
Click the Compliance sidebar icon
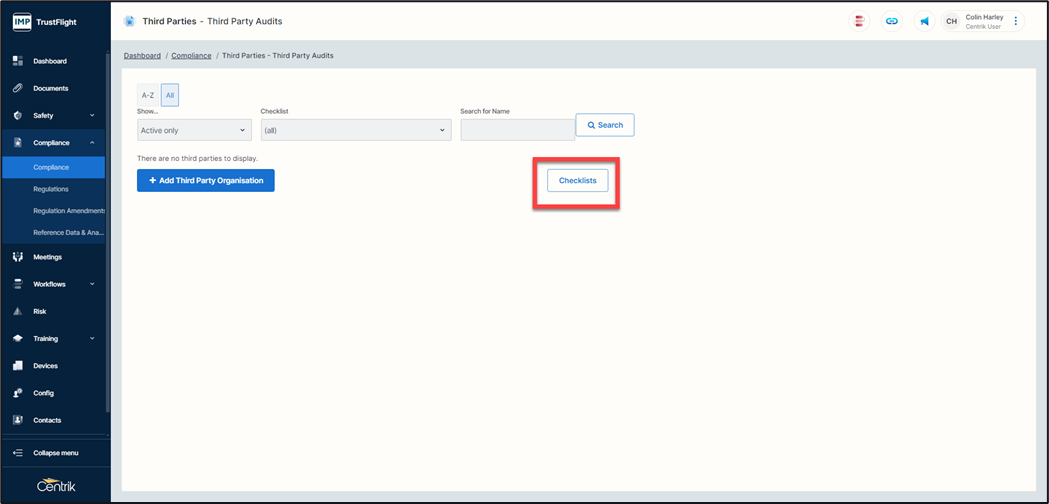(18, 143)
